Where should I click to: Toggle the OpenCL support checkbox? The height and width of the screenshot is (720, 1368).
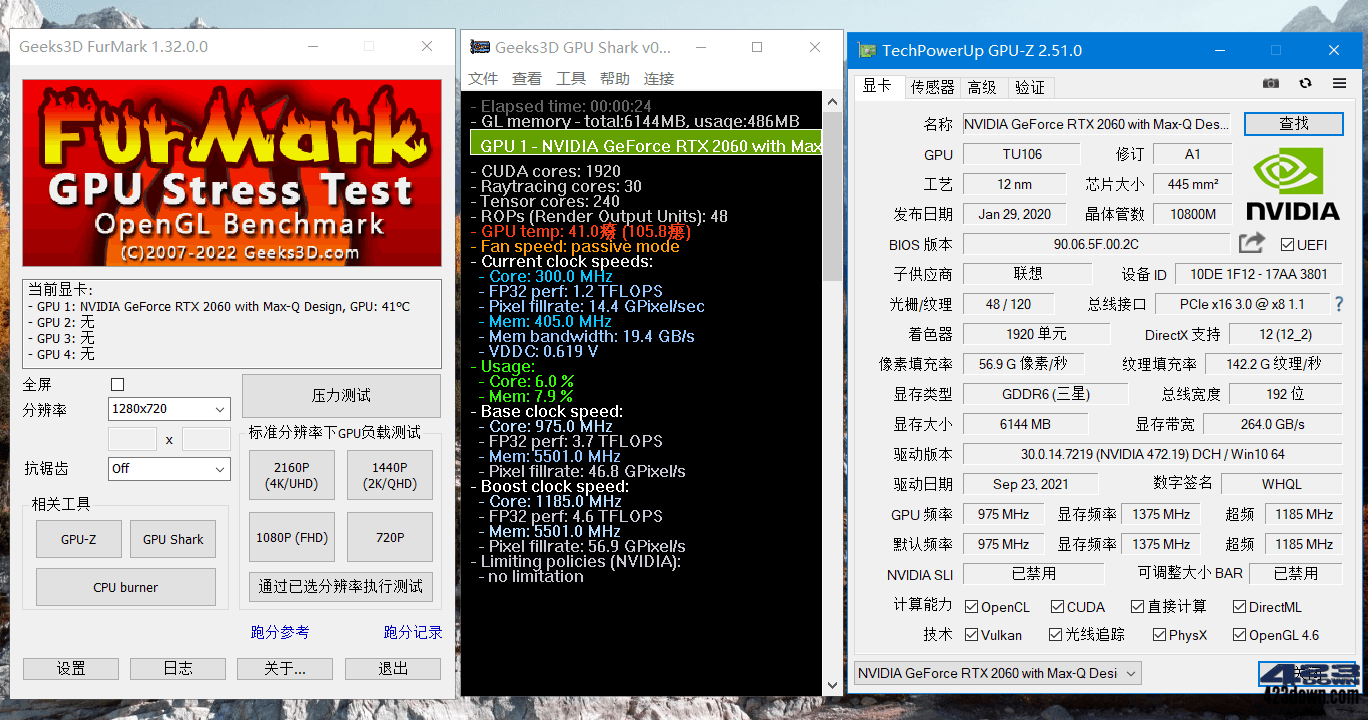point(969,606)
